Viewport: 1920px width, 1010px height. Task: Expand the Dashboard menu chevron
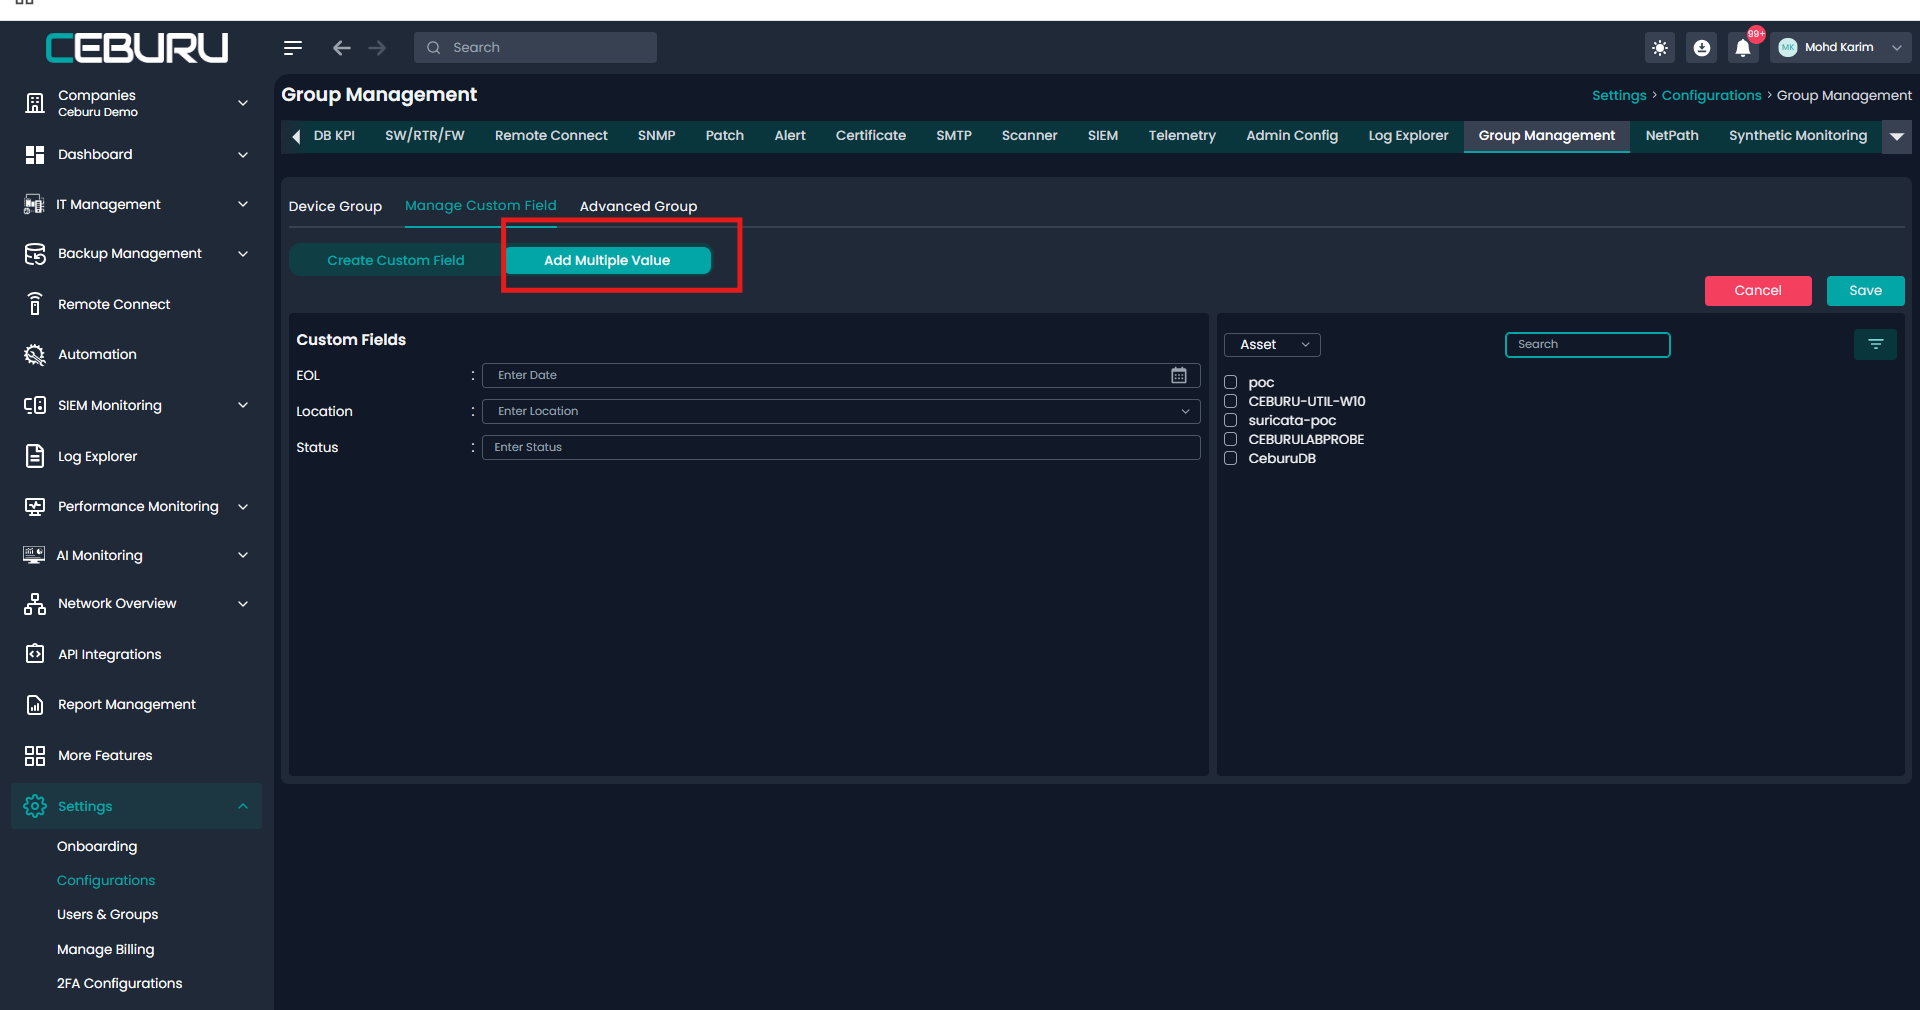pyautogui.click(x=243, y=155)
